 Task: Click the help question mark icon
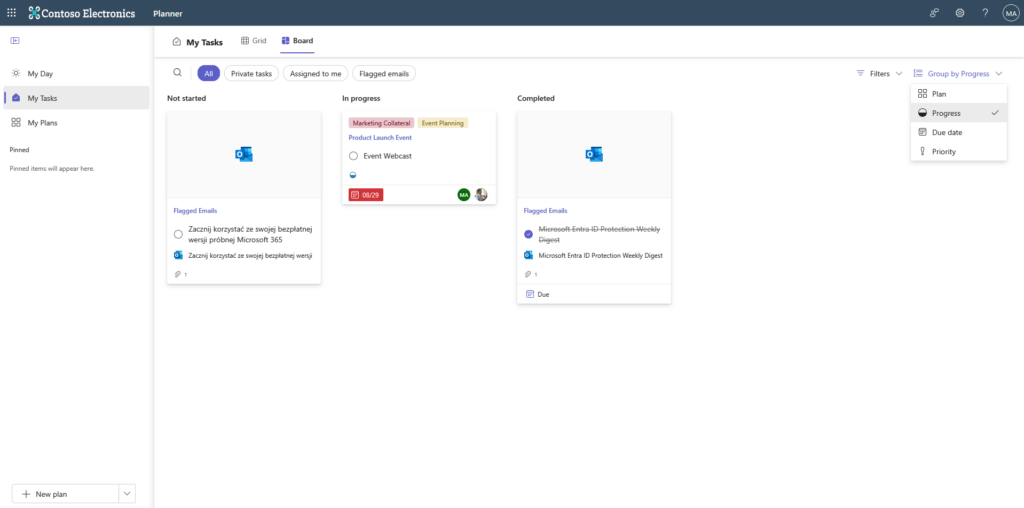click(985, 13)
